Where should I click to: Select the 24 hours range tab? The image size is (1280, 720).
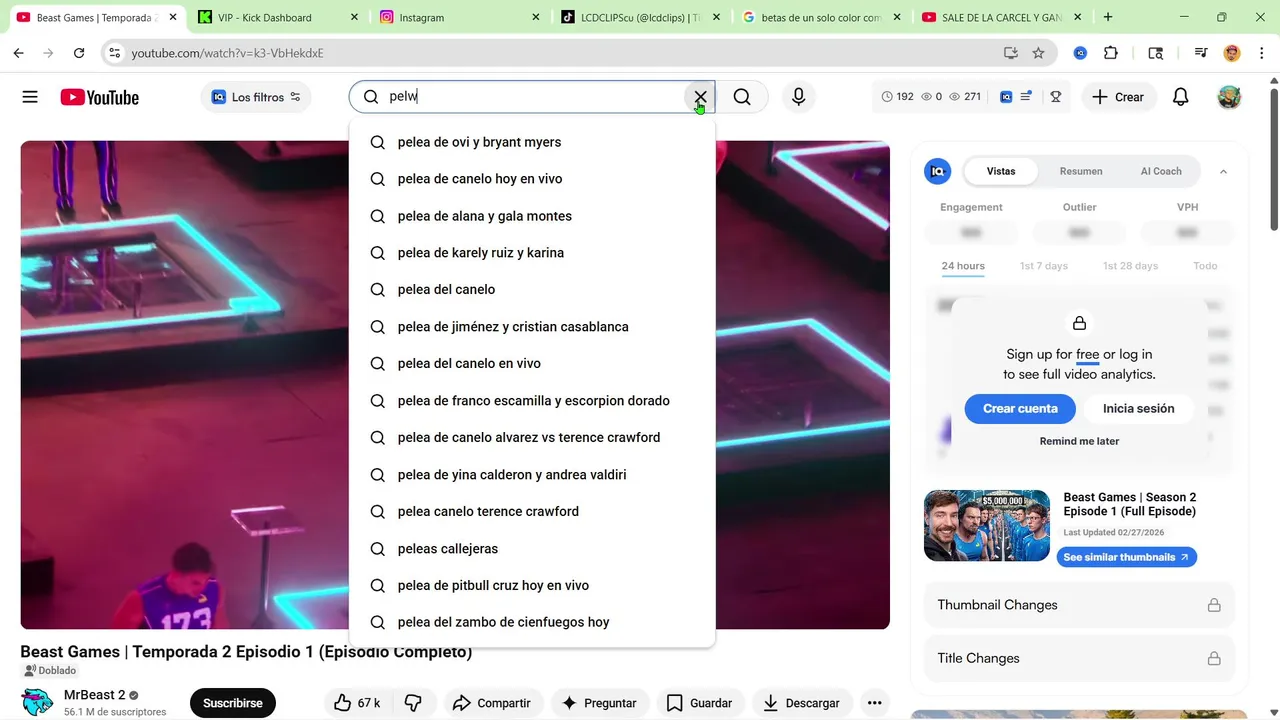click(963, 266)
